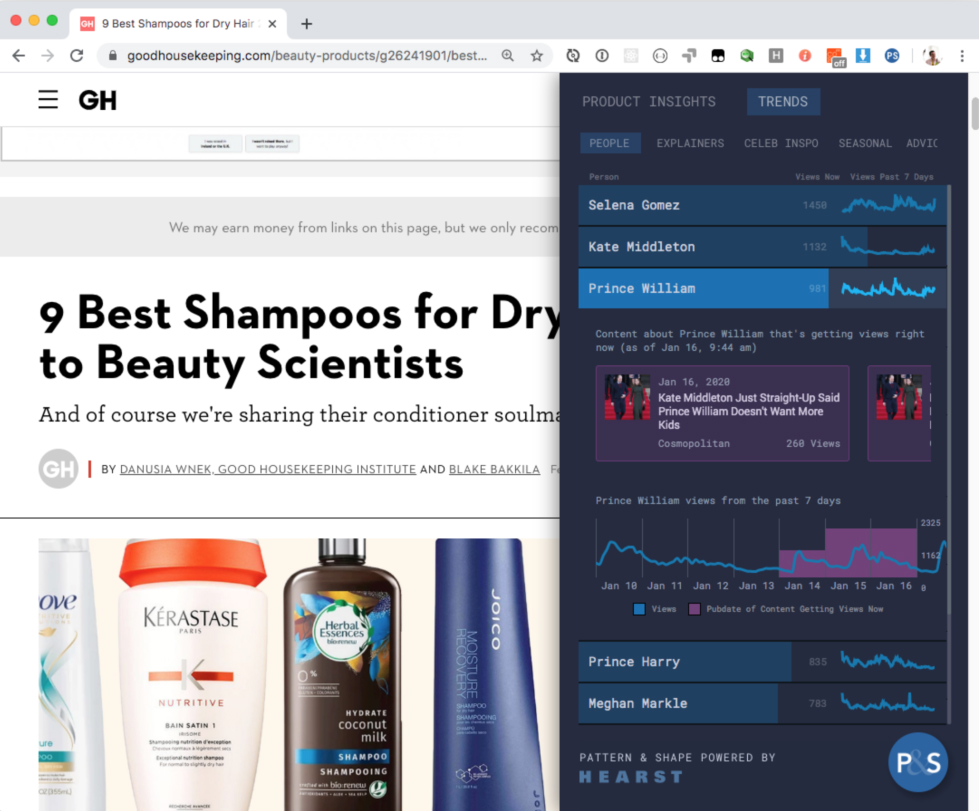Click the Meghan Markle sparkline chart
The height and width of the screenshot is (811, 979).
888,703
